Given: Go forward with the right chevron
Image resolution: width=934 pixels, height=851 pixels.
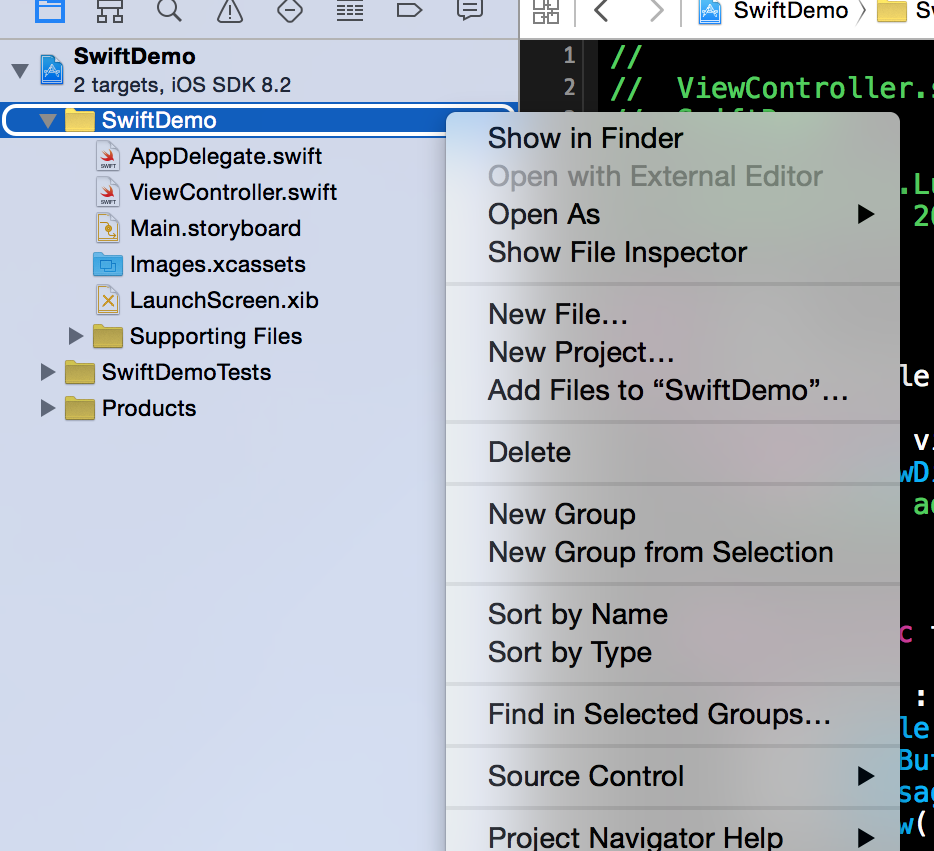Looking at the screenshot, I should (x=656, y=11).
